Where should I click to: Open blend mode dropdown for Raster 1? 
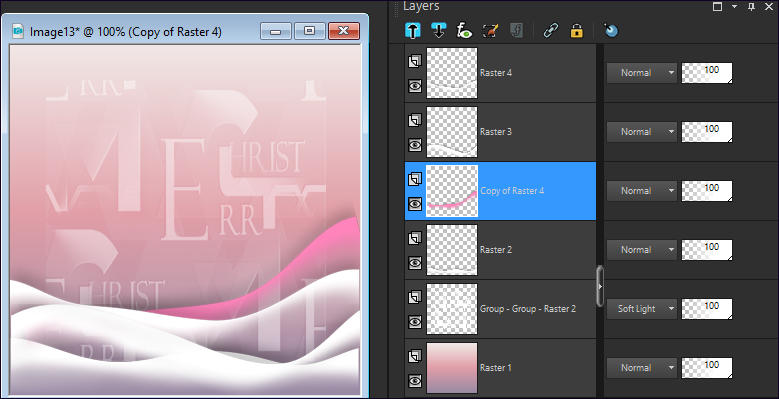tap(641, 368)
